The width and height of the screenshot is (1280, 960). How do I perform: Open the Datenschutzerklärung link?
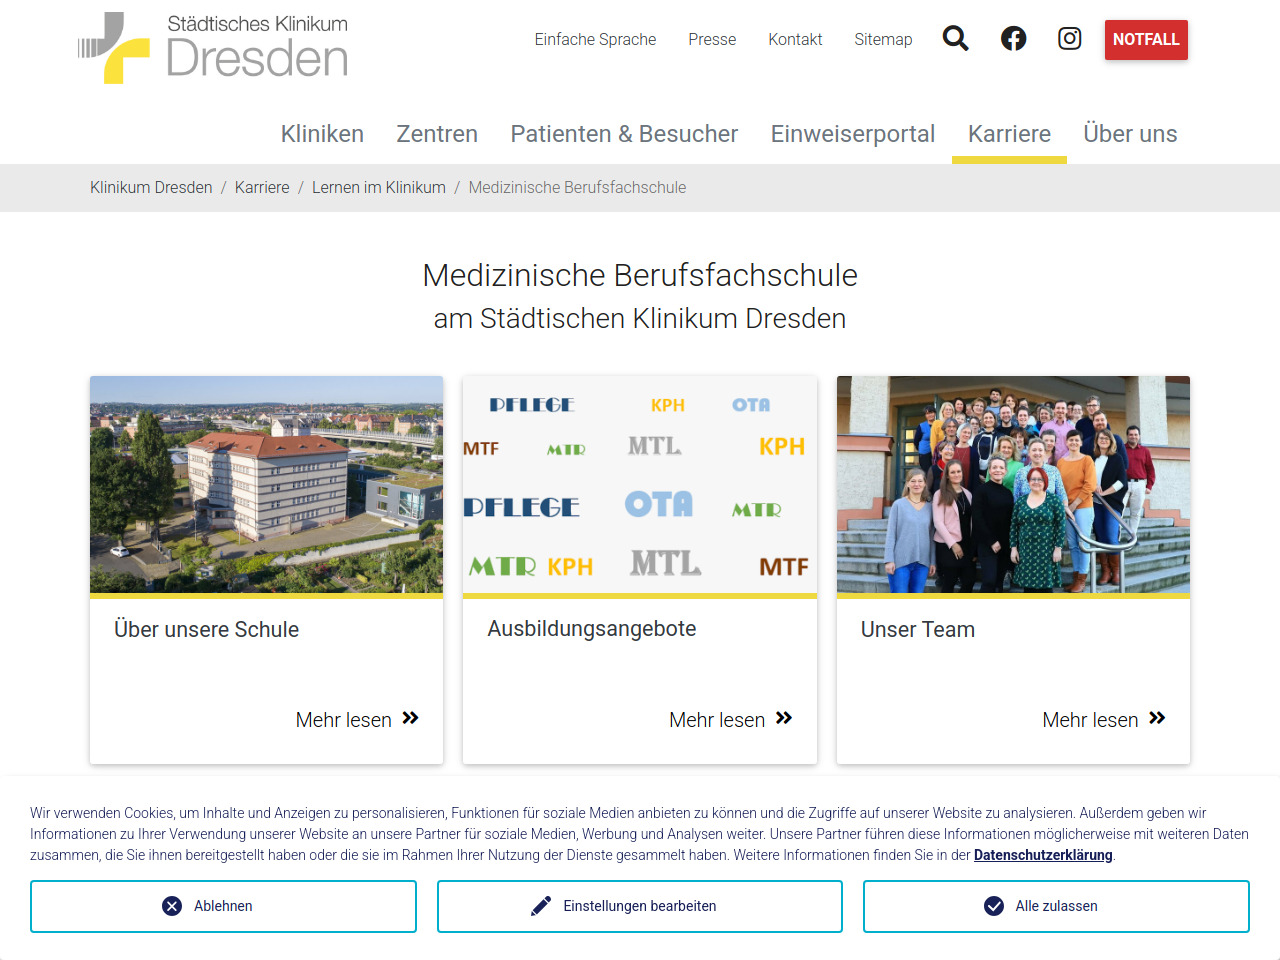click(1043, 856)
